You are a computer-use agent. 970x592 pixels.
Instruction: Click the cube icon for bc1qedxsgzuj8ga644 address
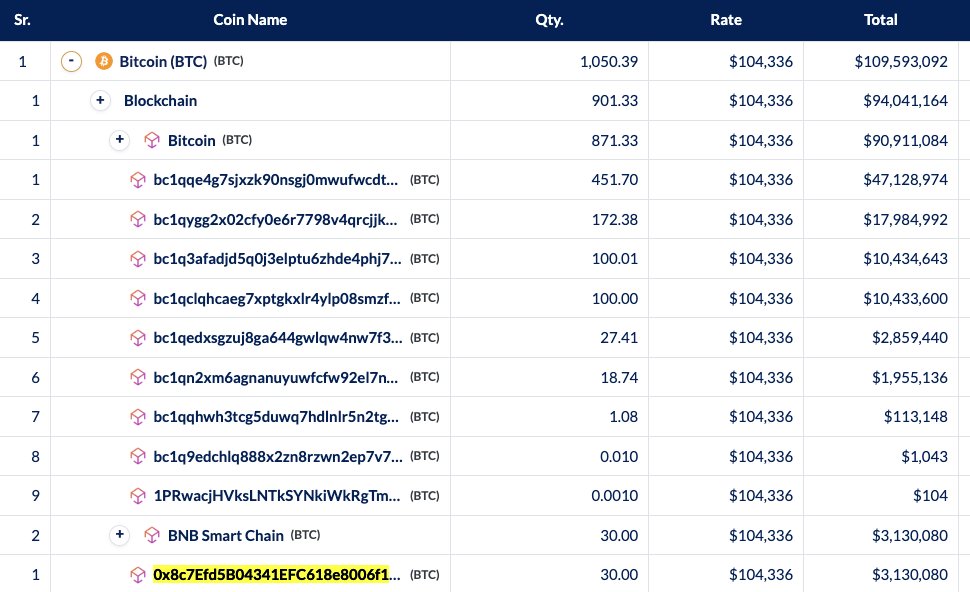137,338
